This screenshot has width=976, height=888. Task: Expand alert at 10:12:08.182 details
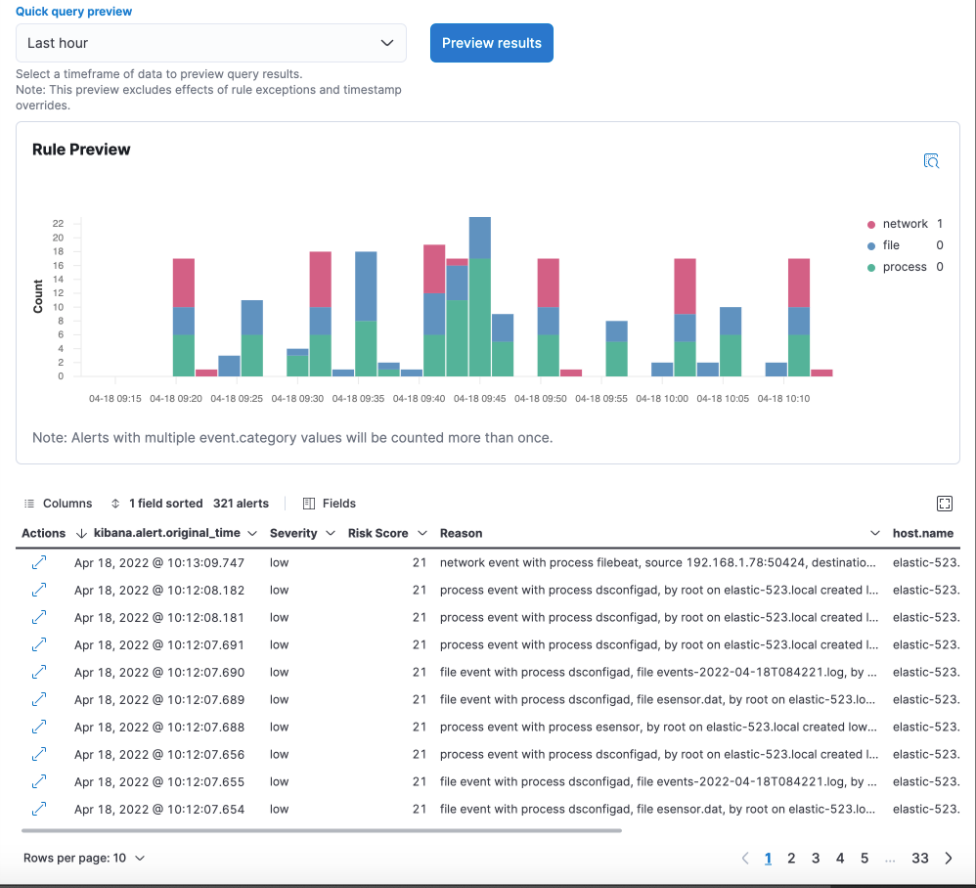[39, 590]
